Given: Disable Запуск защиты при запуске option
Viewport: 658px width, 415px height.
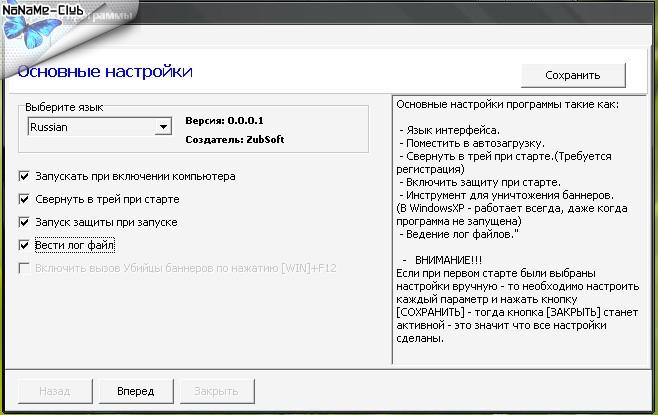Looking at the screenshot, I should tap(24, 222).
